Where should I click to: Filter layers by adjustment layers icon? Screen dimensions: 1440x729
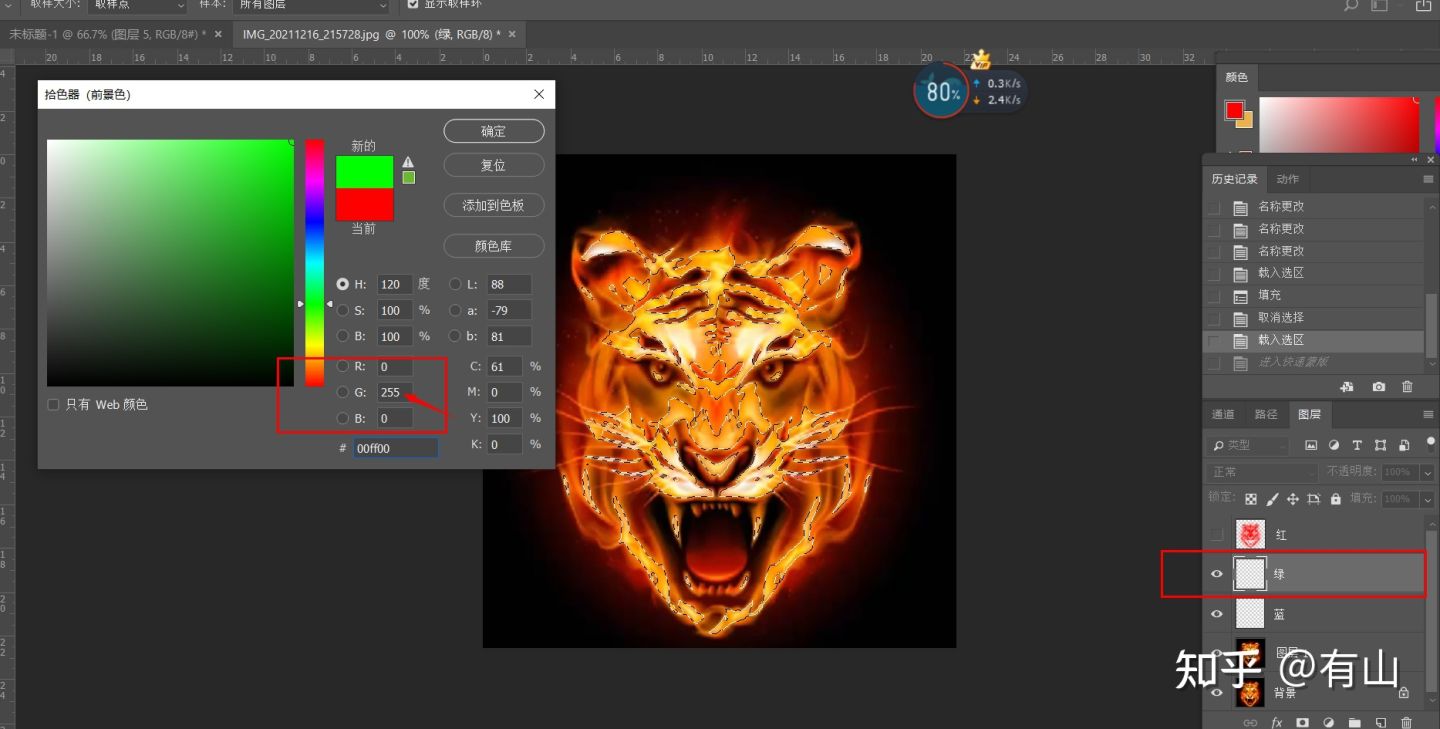point(1334,445)
